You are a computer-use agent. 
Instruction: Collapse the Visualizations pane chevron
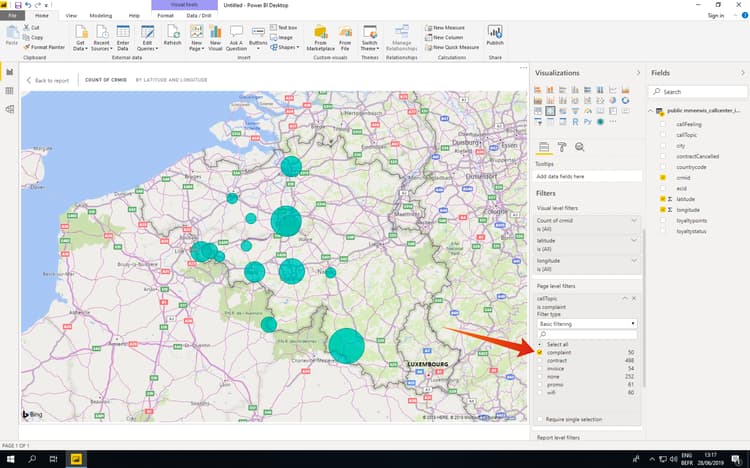click(x=638, y=73)
